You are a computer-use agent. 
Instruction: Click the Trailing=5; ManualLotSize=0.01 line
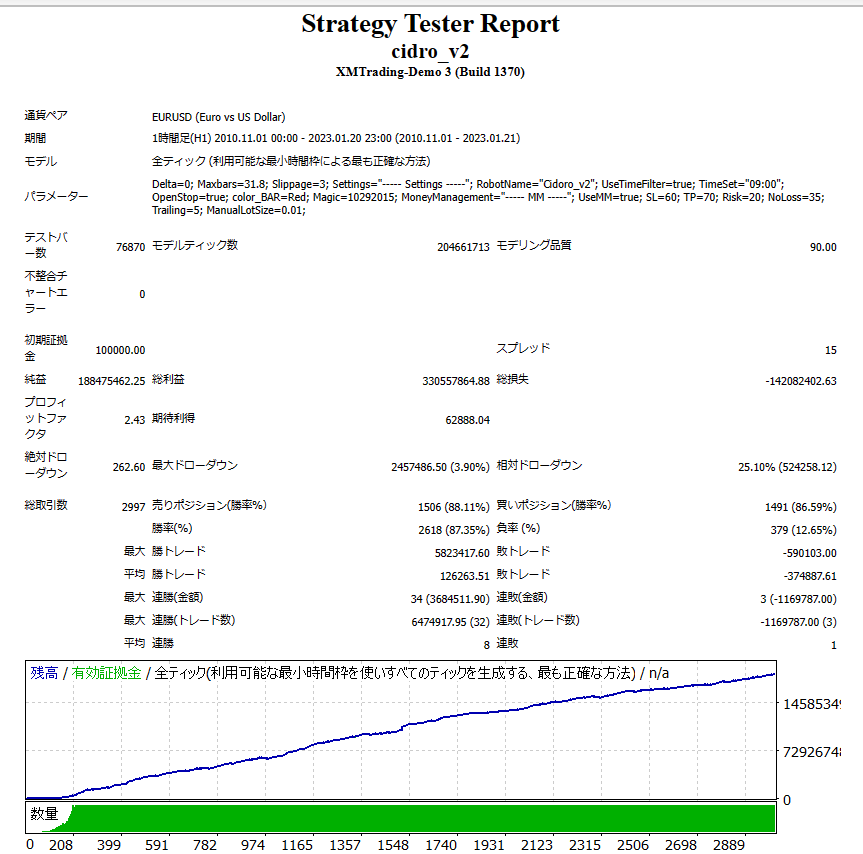228,210
